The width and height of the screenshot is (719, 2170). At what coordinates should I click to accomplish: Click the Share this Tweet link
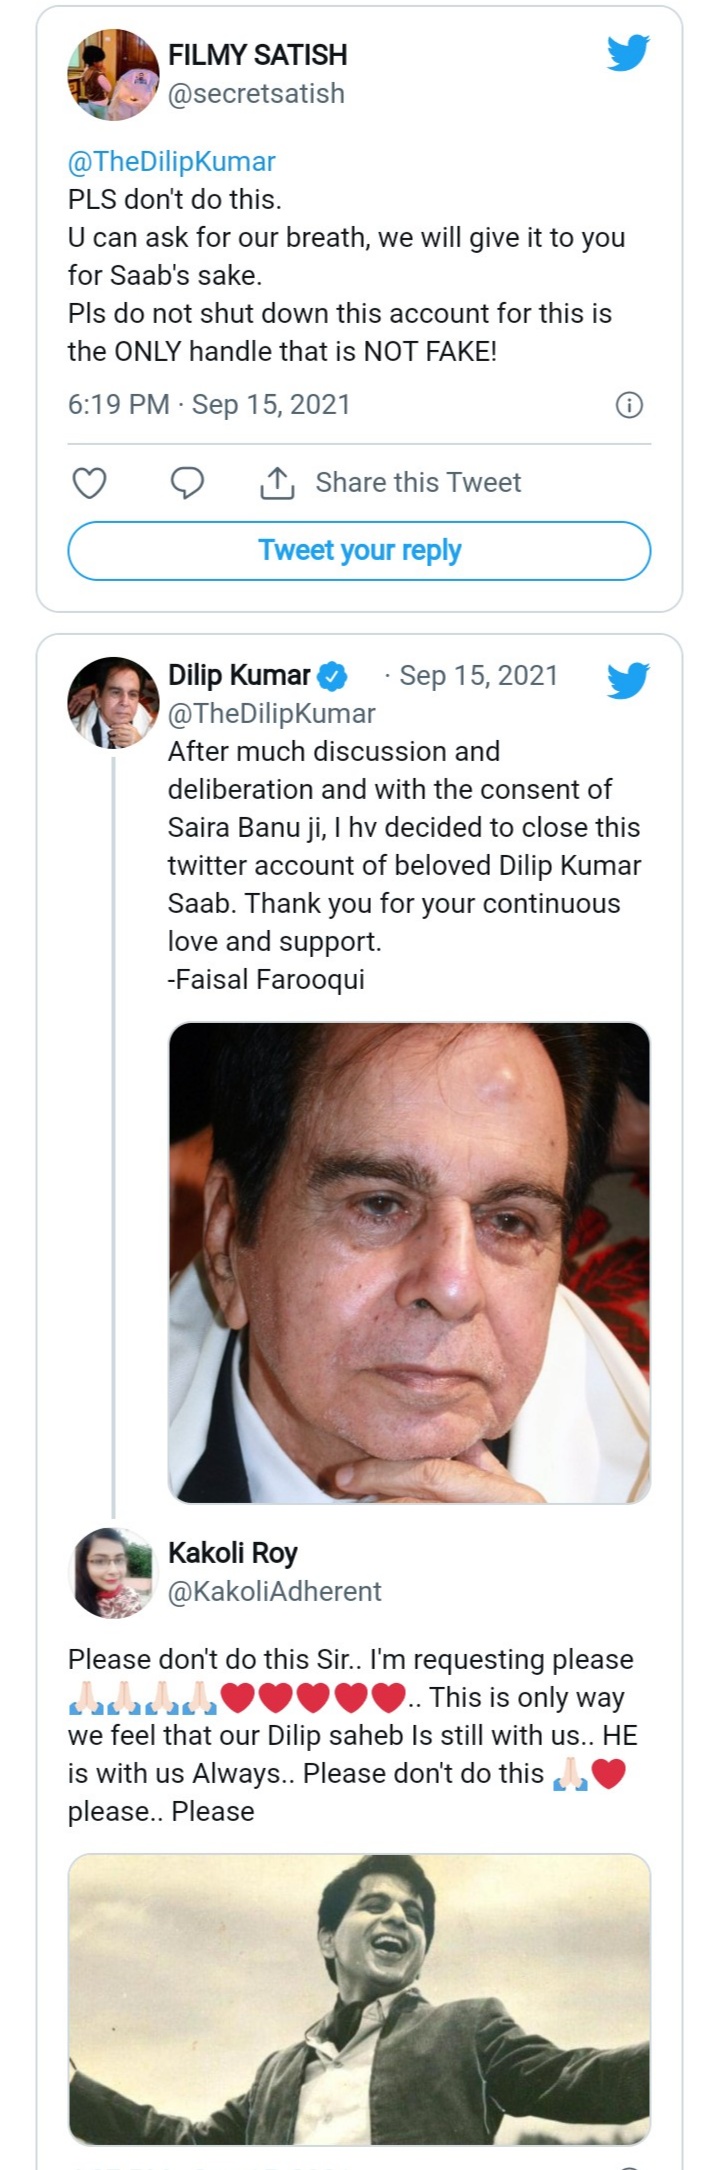[418, 483]
